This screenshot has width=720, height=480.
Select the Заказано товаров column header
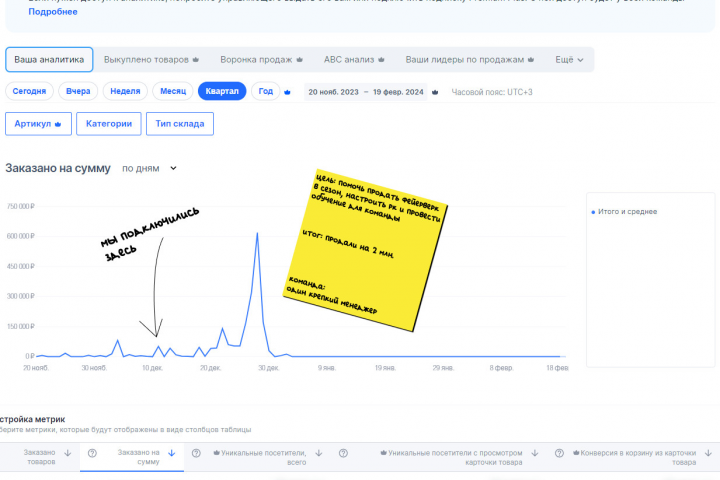point(39,457)
